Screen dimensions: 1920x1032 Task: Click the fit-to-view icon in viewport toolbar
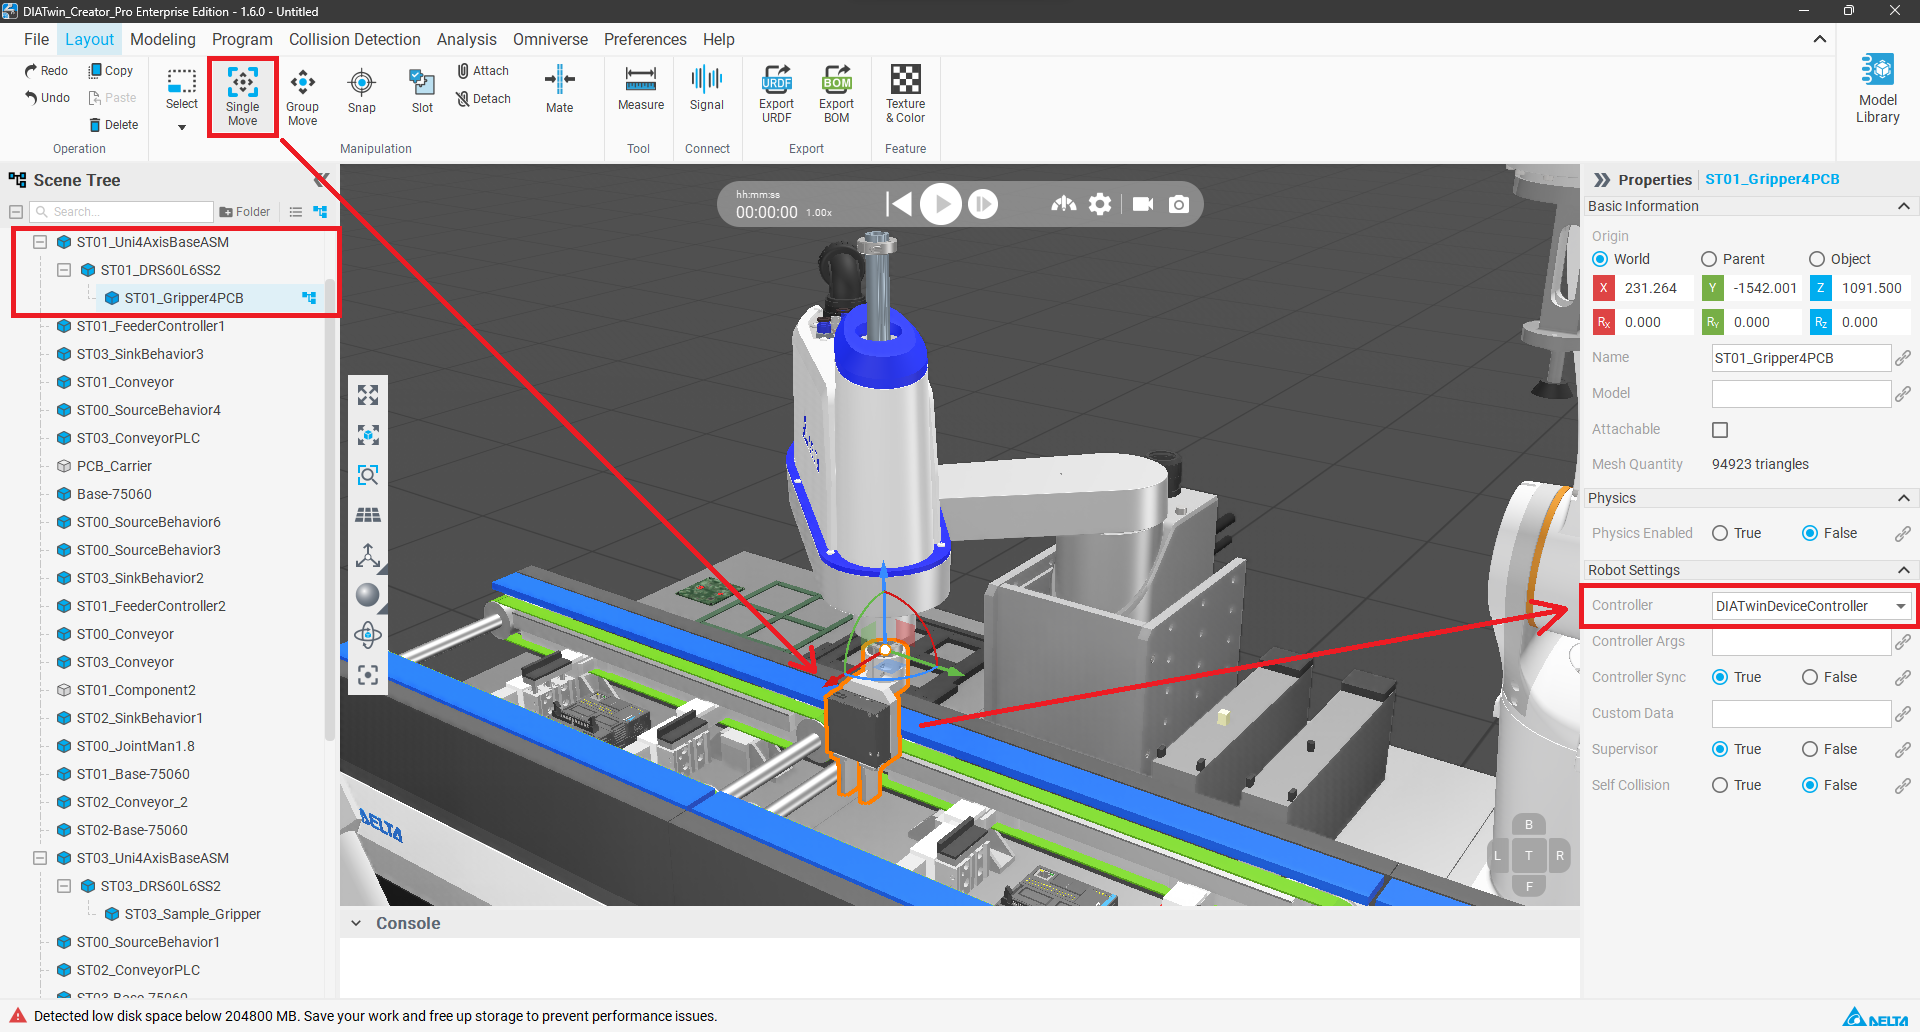point(368,395)
